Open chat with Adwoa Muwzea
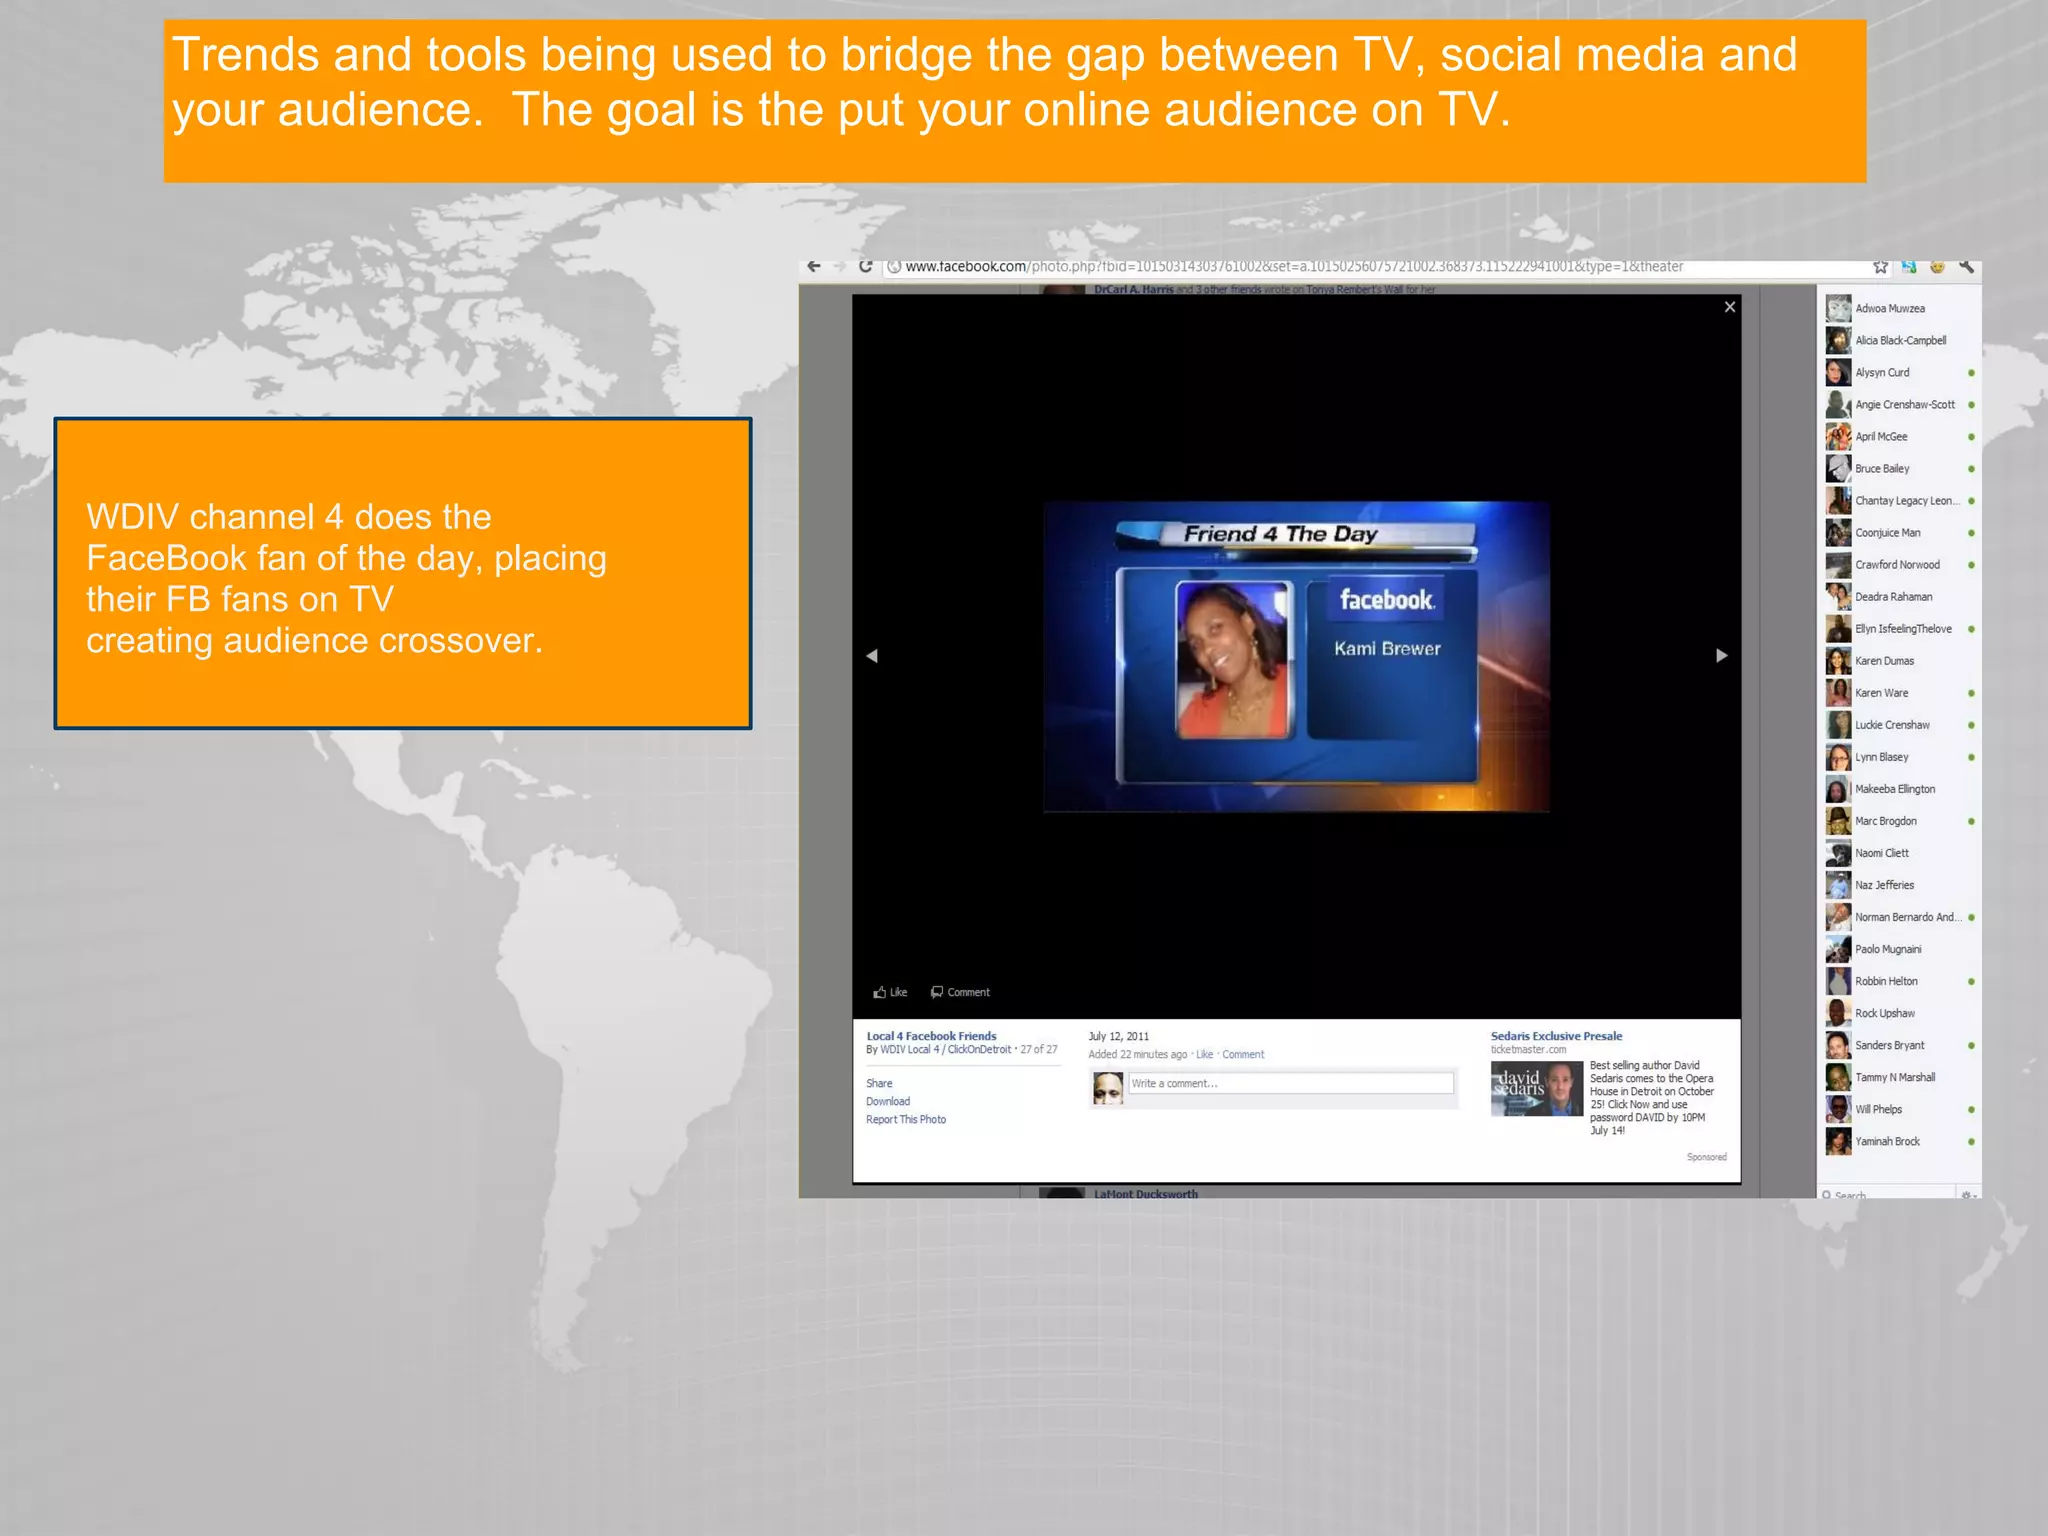 (1898, 309)
